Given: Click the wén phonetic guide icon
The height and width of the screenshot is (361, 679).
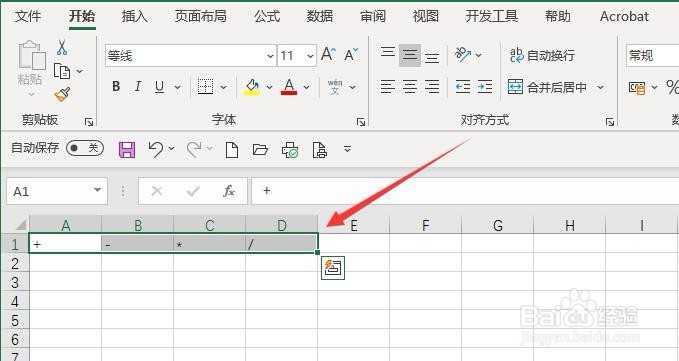Looking at the screenshot, I should (x=335, y=87).
